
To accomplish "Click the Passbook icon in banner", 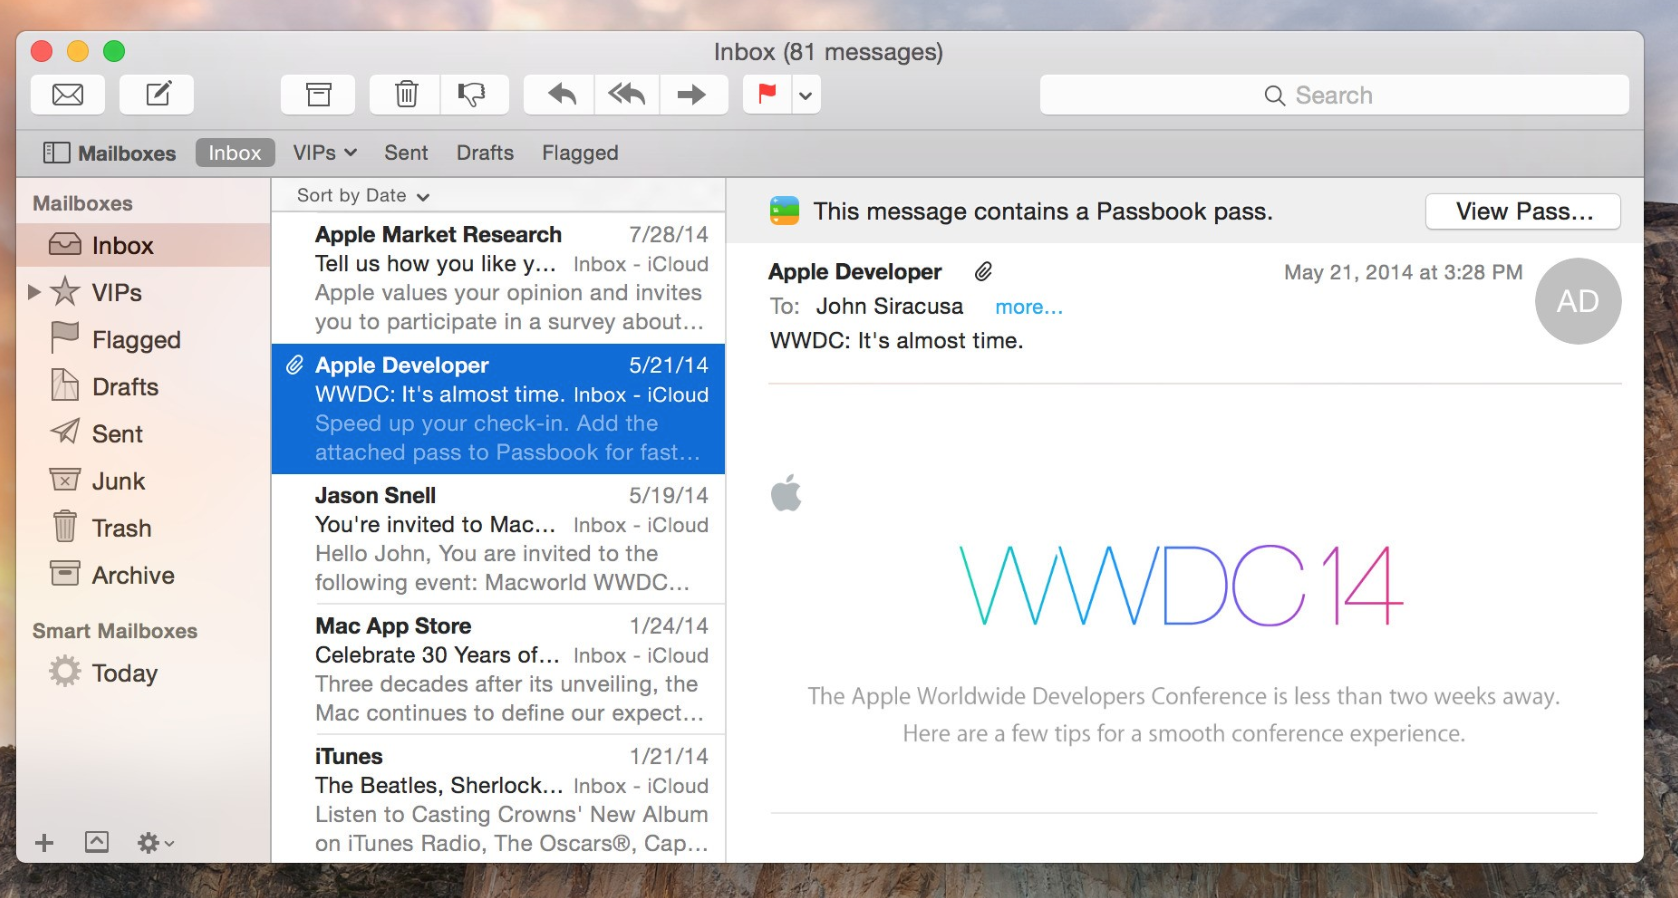I will coord(785,211).
